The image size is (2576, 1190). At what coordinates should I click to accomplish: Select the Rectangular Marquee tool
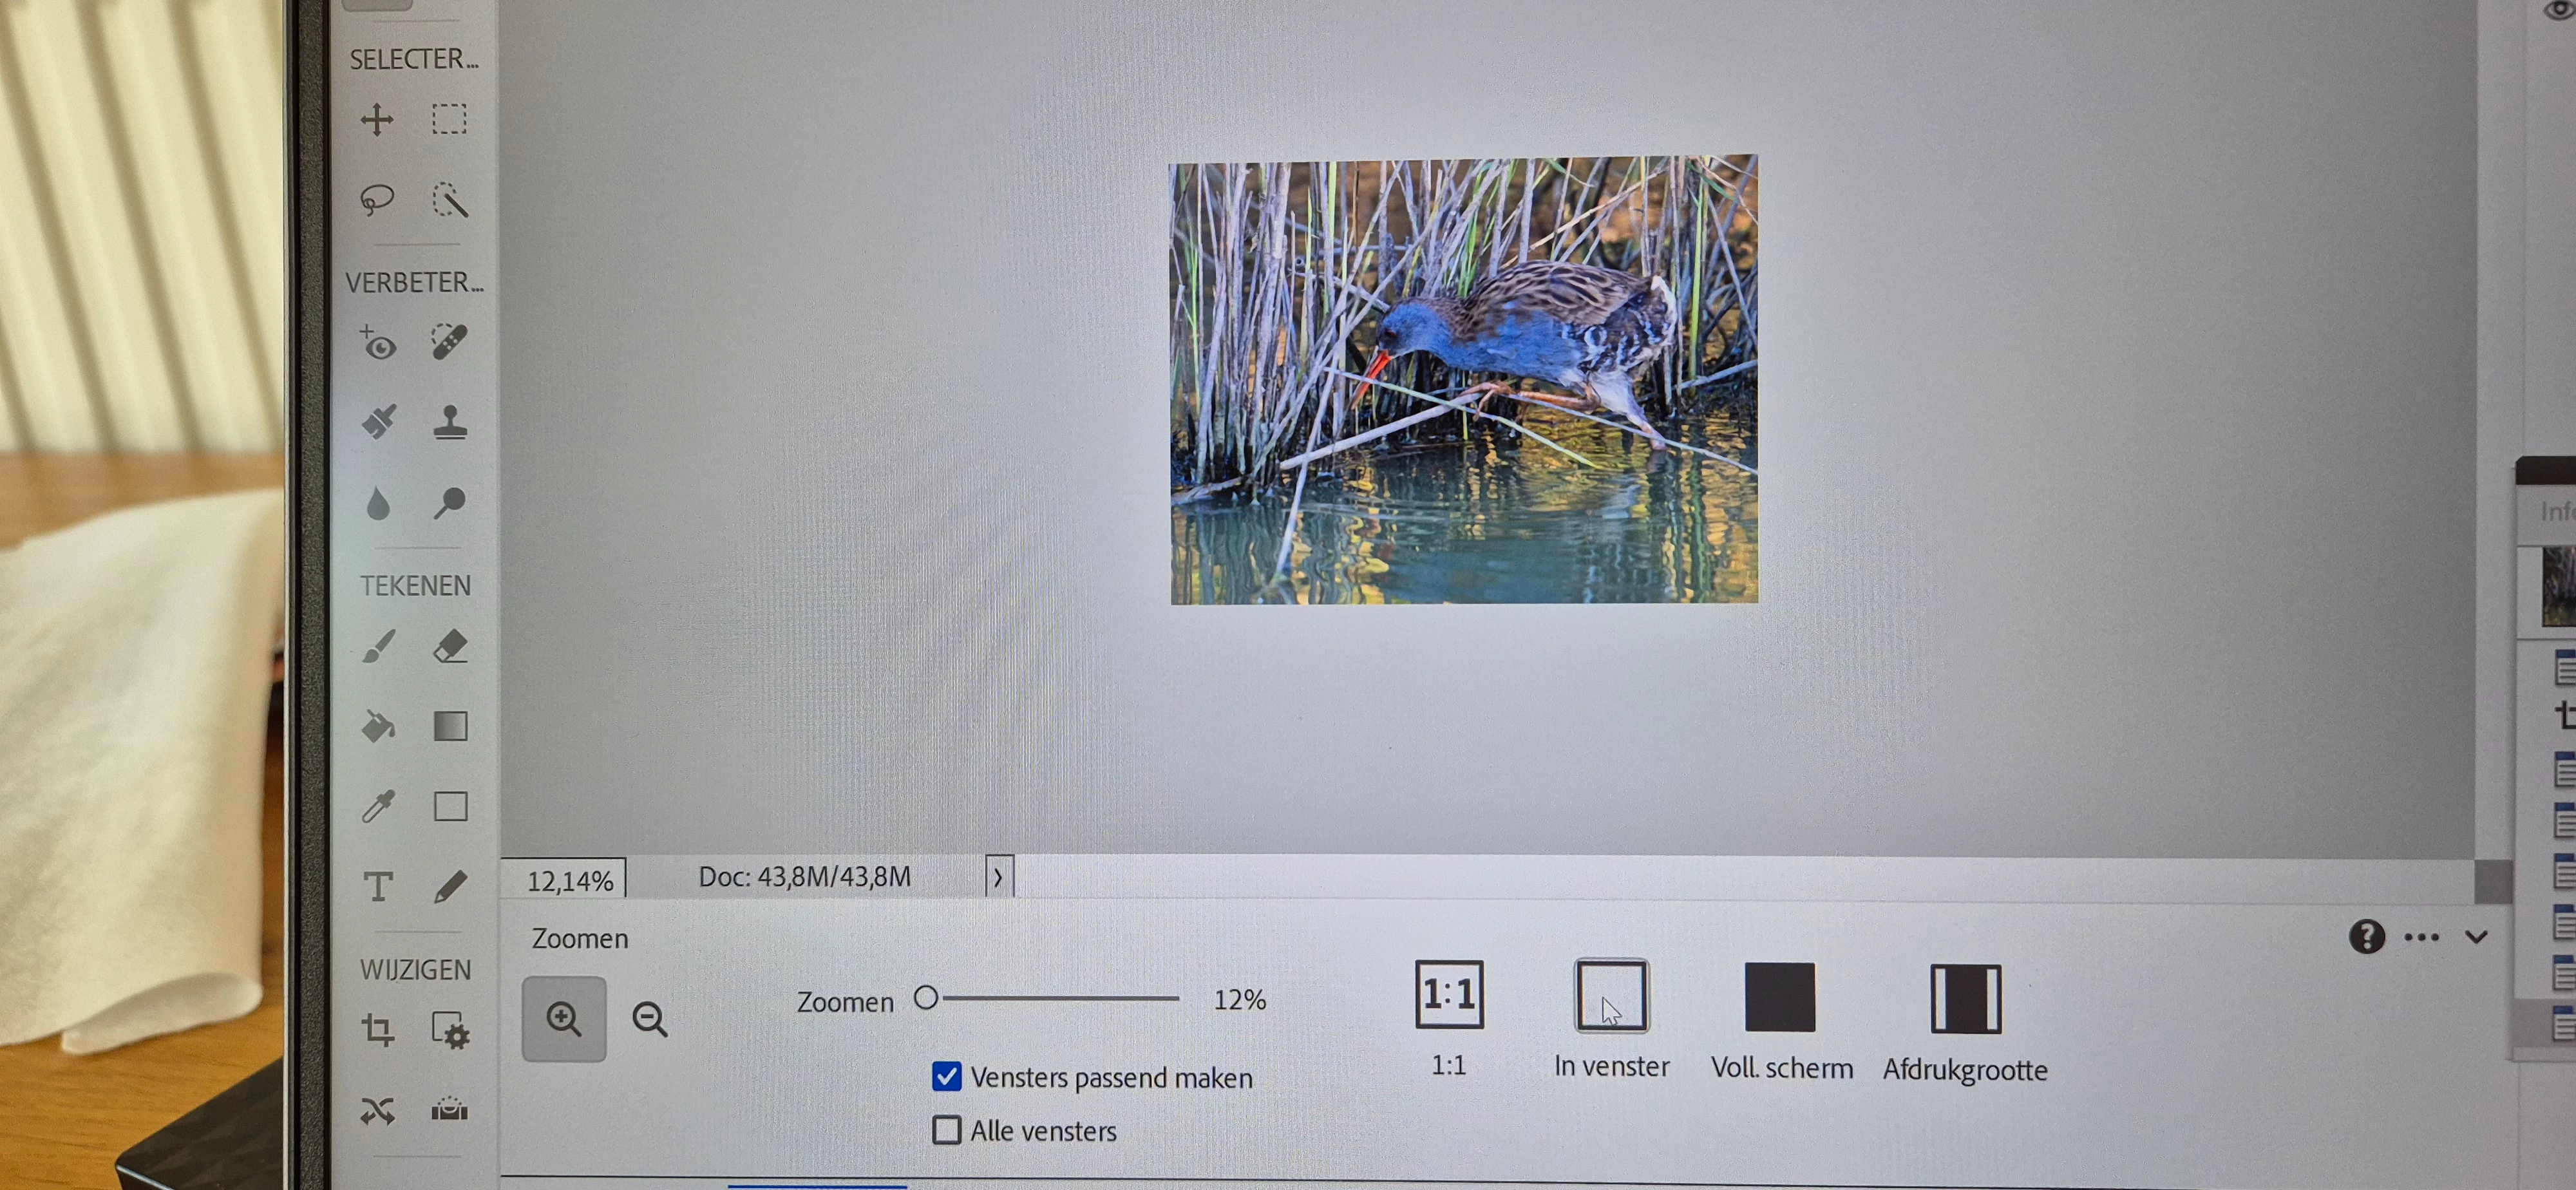coord(449,119)
